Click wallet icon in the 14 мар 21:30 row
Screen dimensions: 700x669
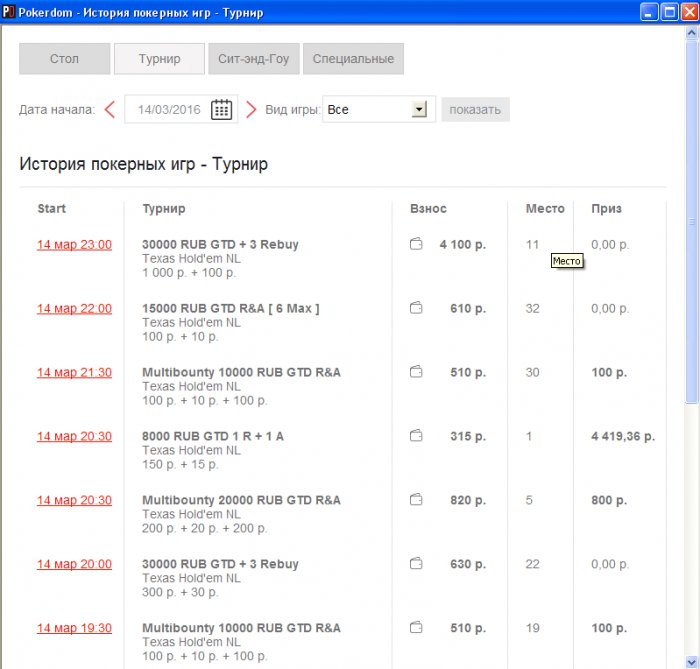click(x=416, y=371)
